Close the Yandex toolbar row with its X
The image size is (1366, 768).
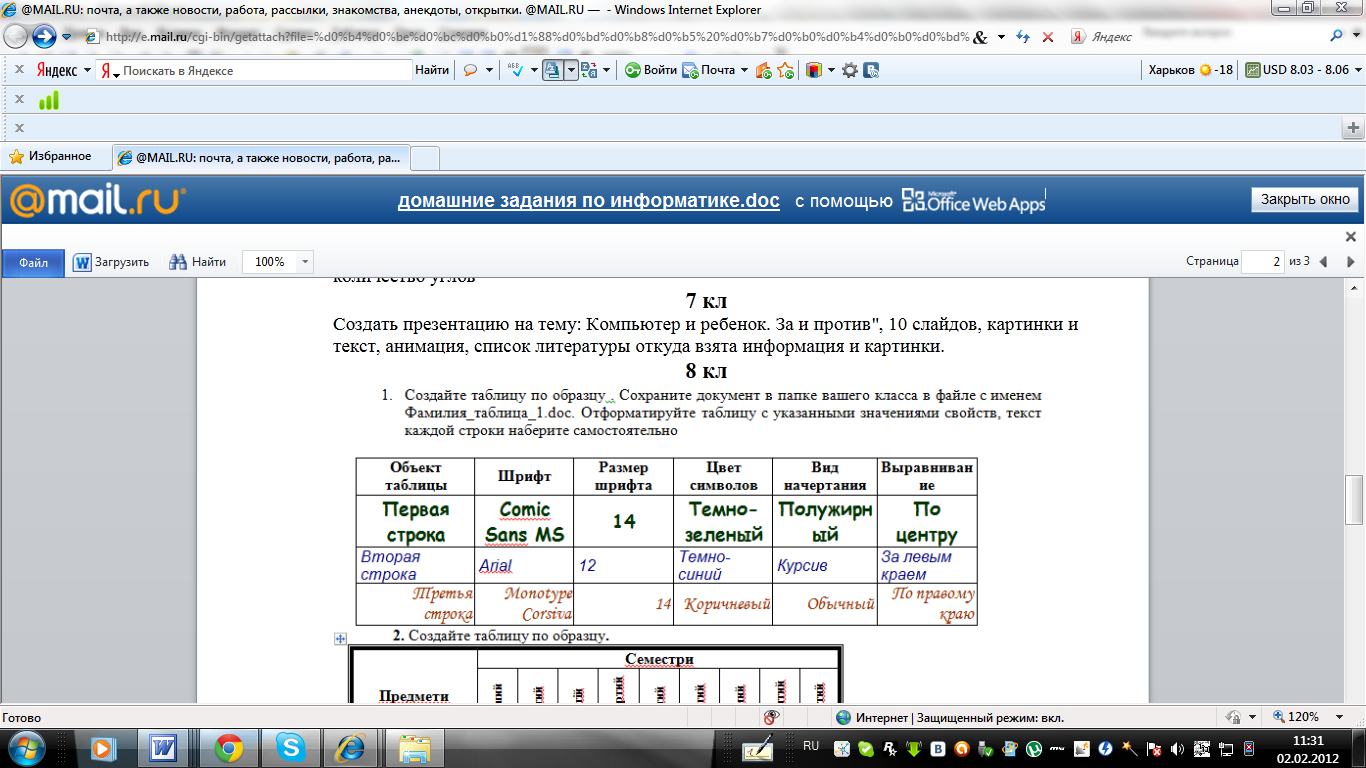pos(17,70)
